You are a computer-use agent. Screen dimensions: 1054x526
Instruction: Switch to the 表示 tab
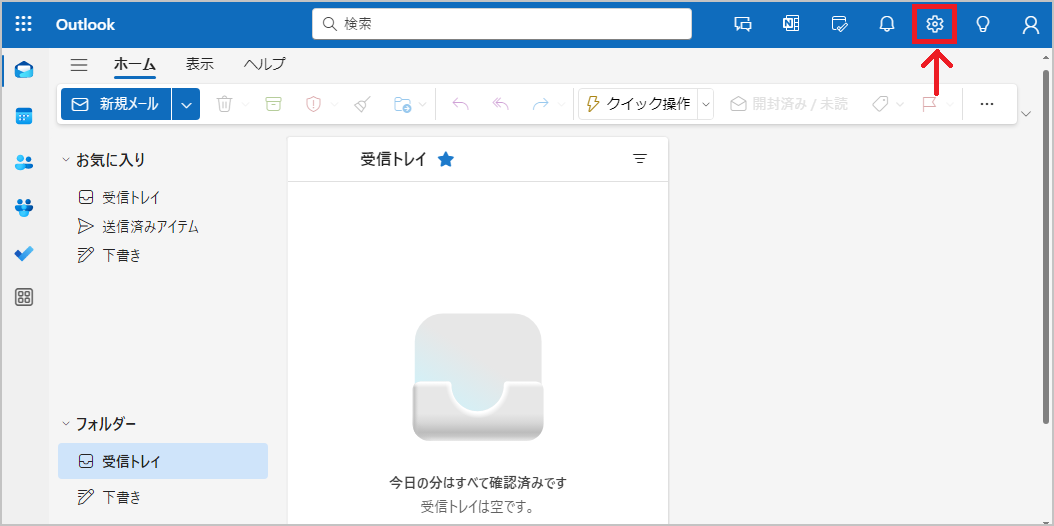[199, 64]
